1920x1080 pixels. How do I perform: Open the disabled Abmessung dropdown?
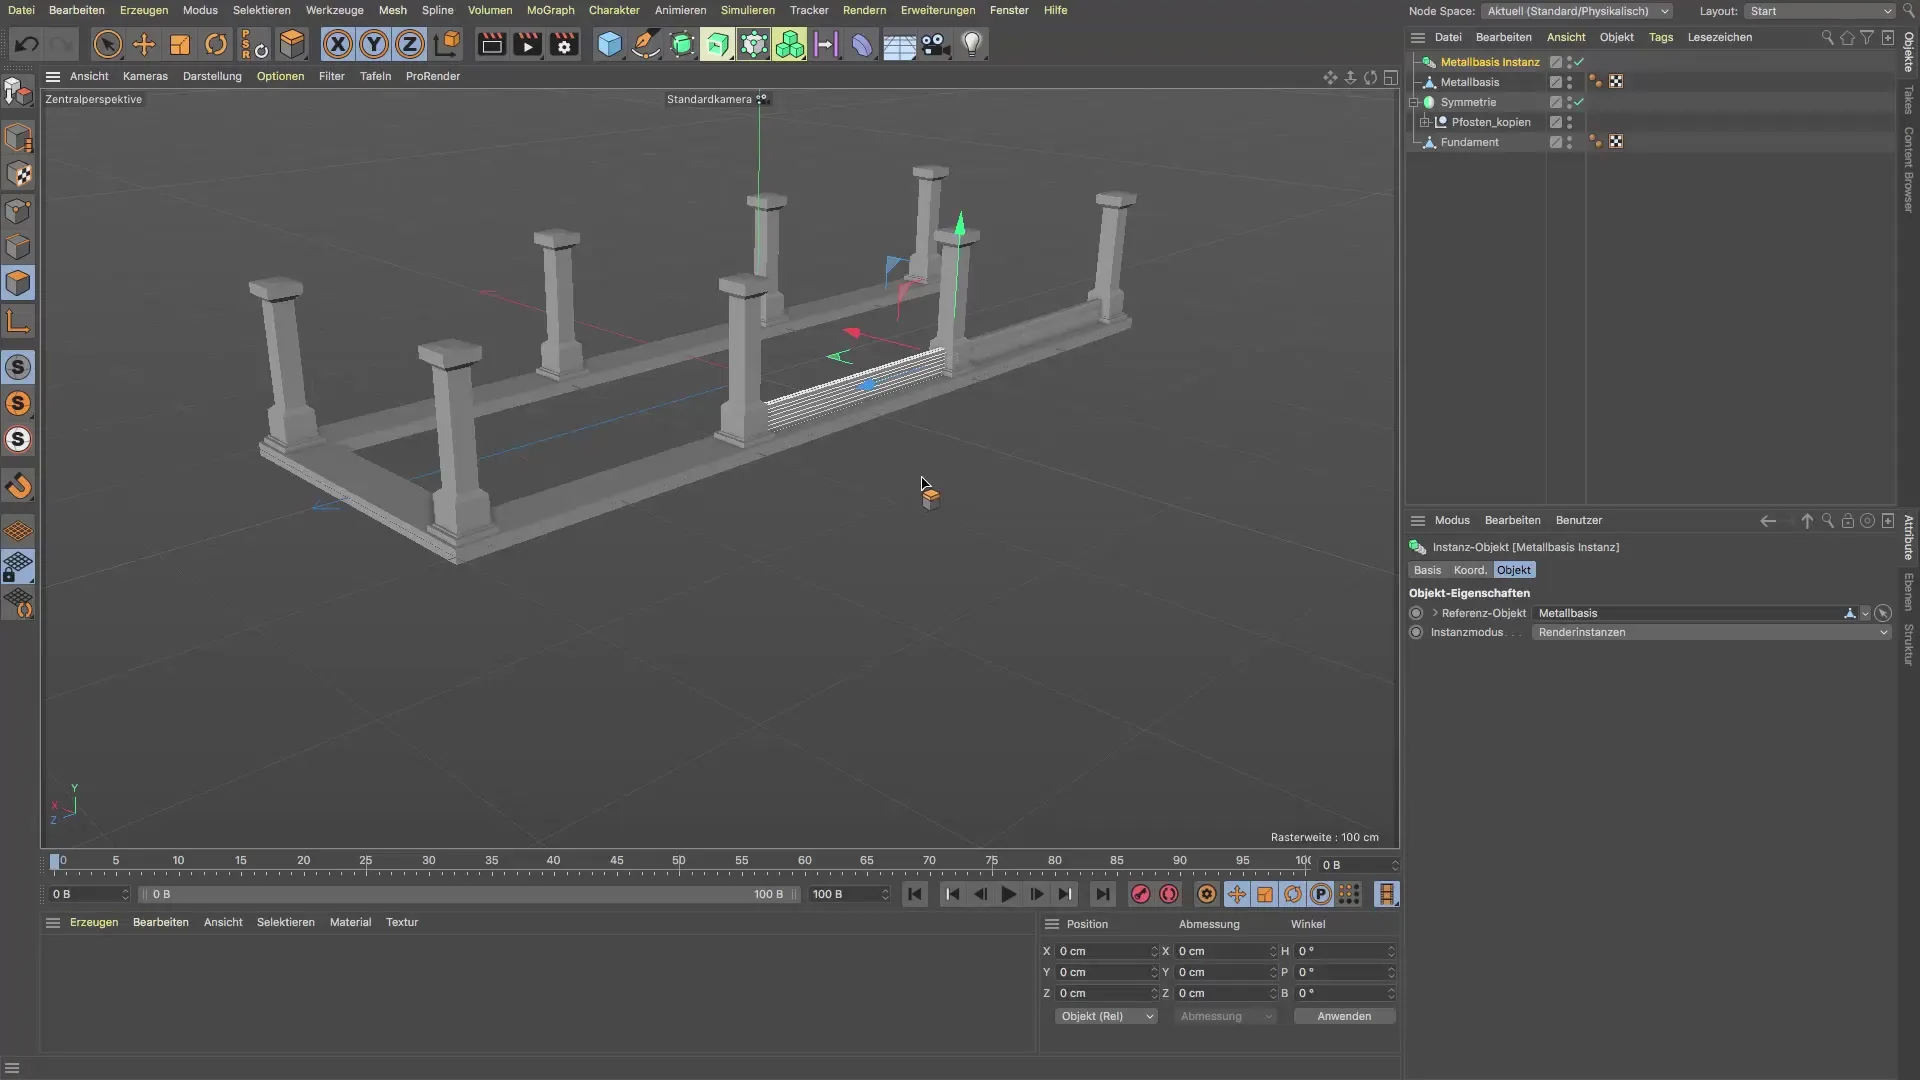pyautogui.click(x=1225, y=1016)
